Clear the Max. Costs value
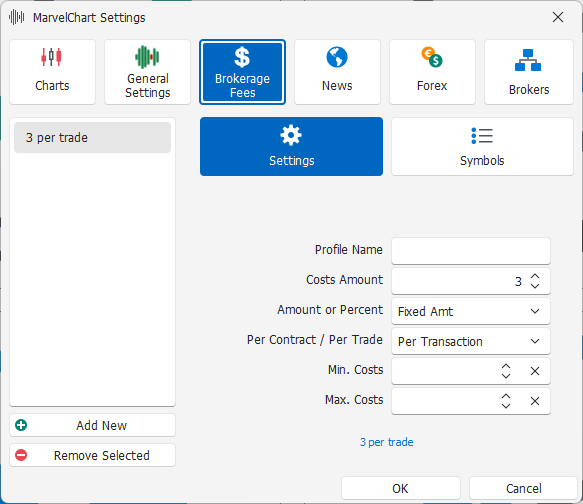 [535, 401]
